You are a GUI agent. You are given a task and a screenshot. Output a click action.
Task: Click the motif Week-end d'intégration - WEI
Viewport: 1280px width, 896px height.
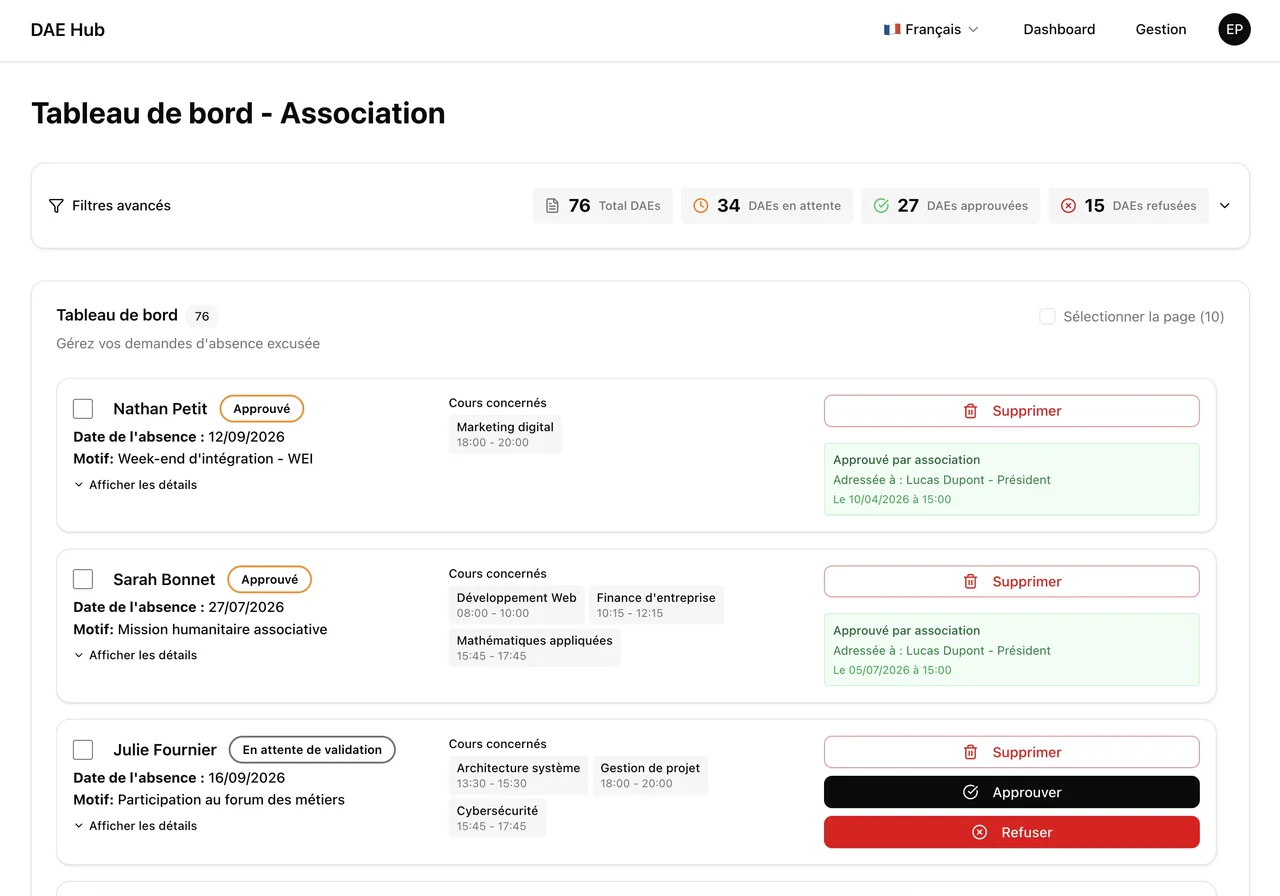(x=216, y=459)
